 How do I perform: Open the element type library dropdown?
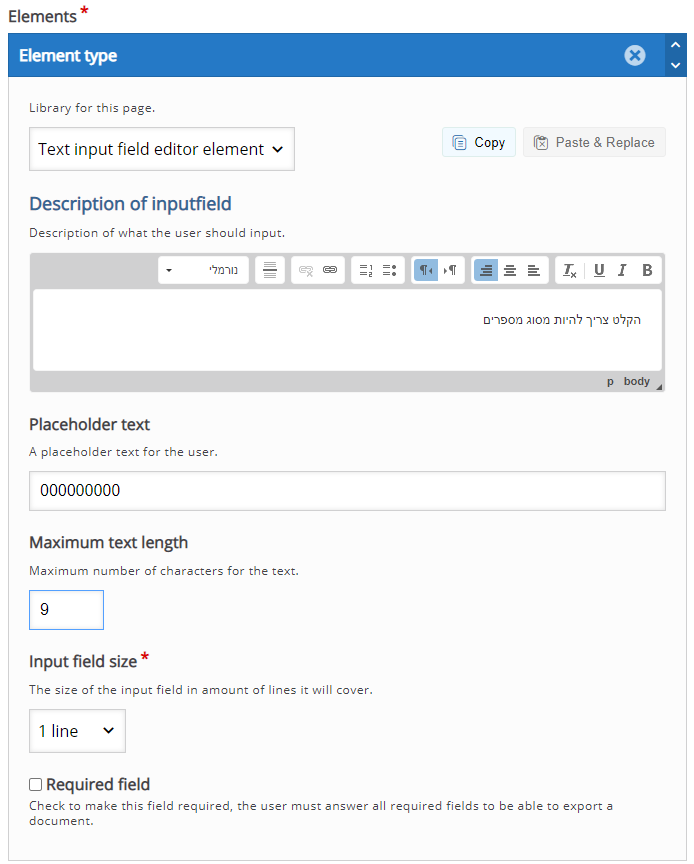click(x=161, y=149)
